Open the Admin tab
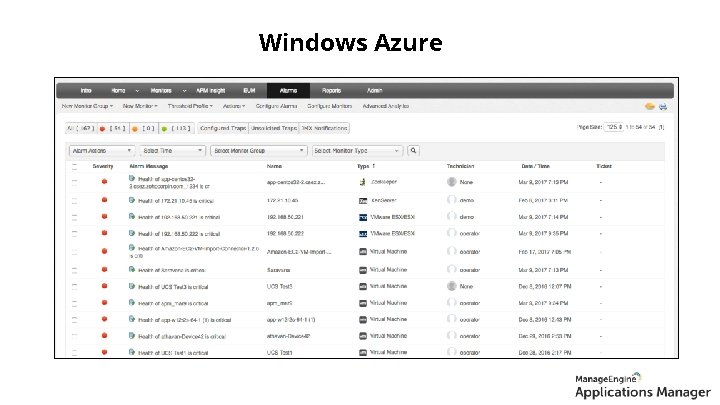720x405 pixels. coord(374,90)
